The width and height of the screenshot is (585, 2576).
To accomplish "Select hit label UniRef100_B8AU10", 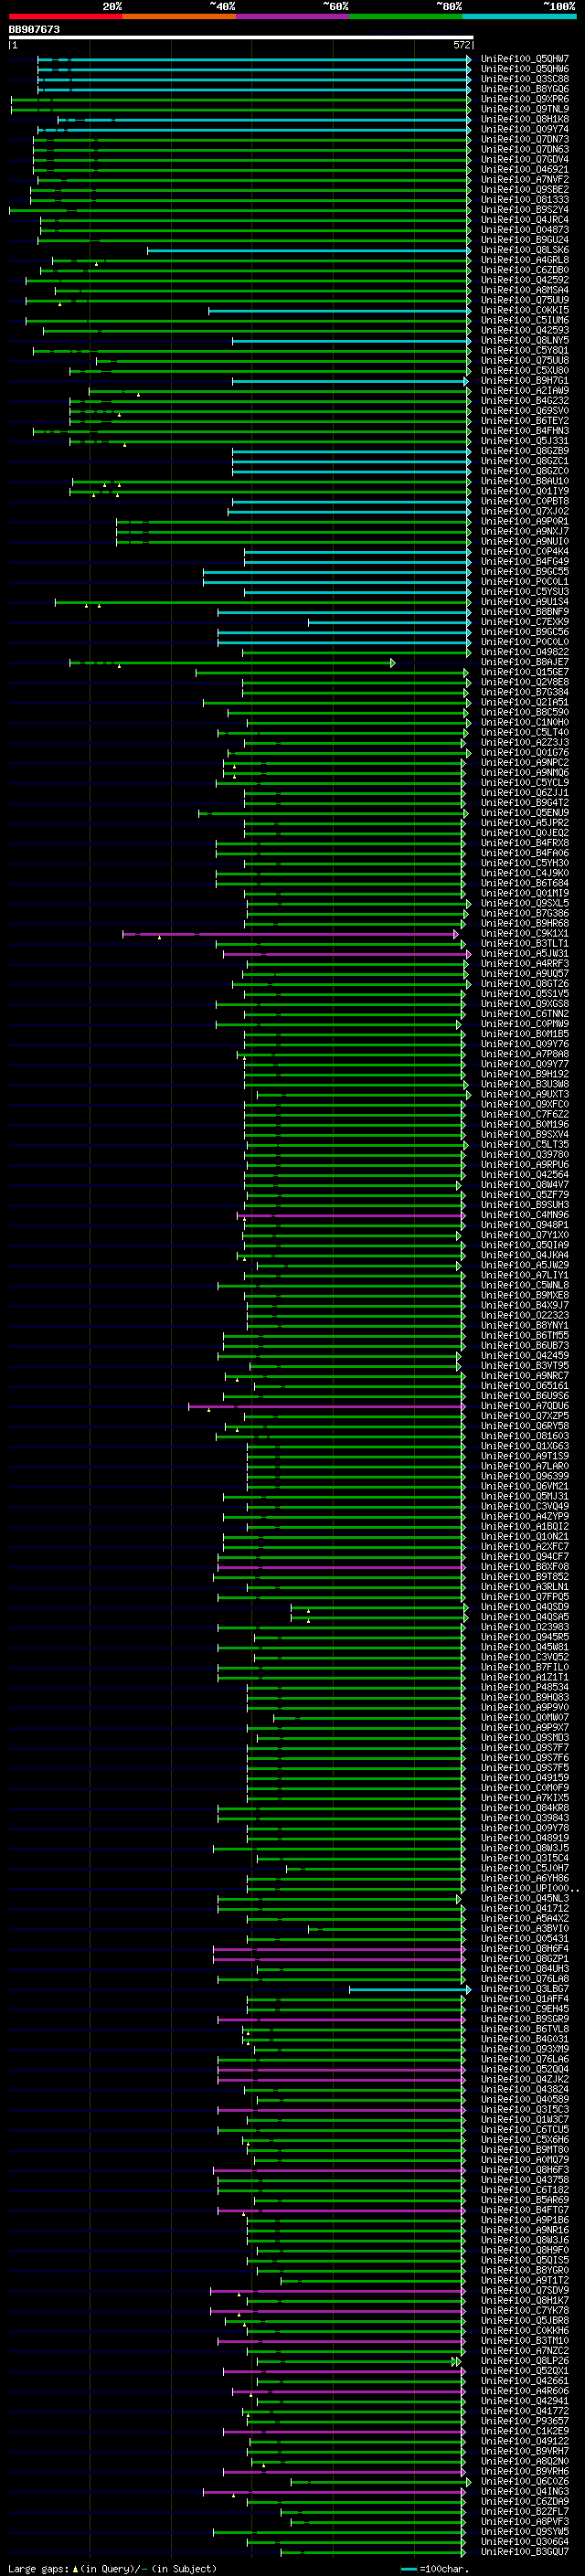I will 525,481.
